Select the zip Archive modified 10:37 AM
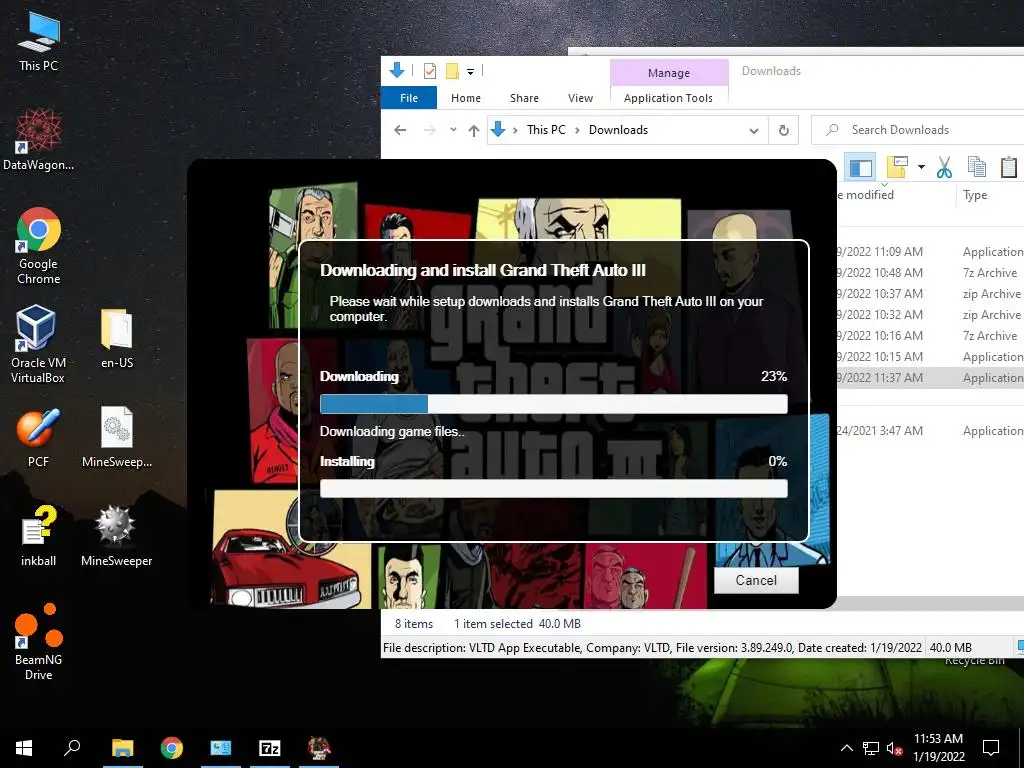This screenshot has height=768, width=1024. 931,293
